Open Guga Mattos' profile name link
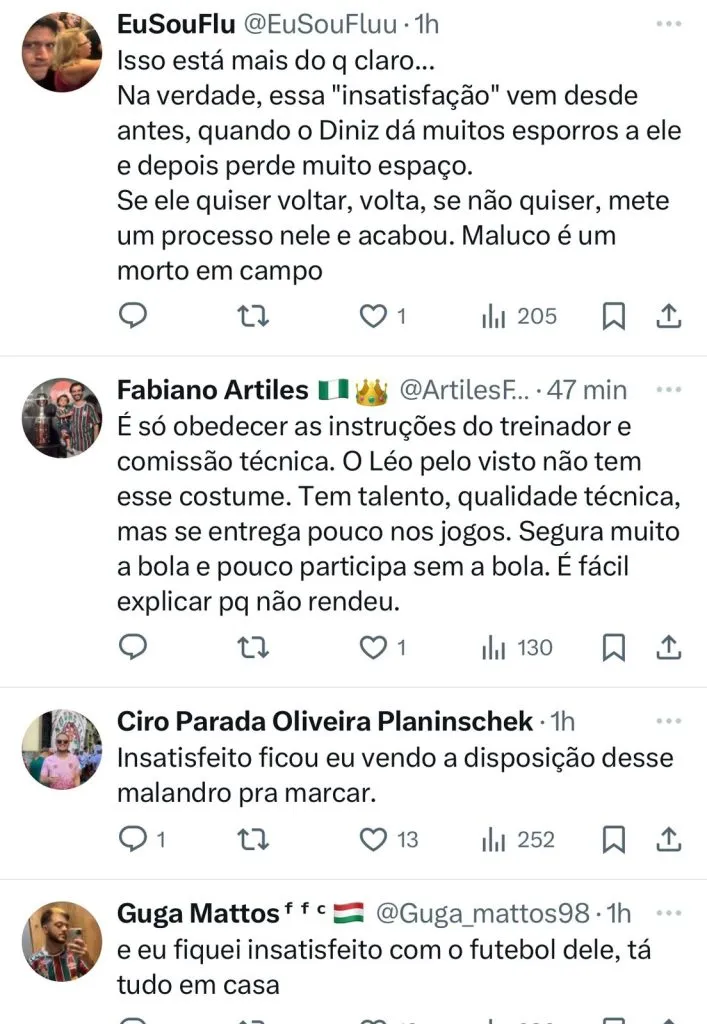Viewport: 707px width, 1024px height. (197, 912)
